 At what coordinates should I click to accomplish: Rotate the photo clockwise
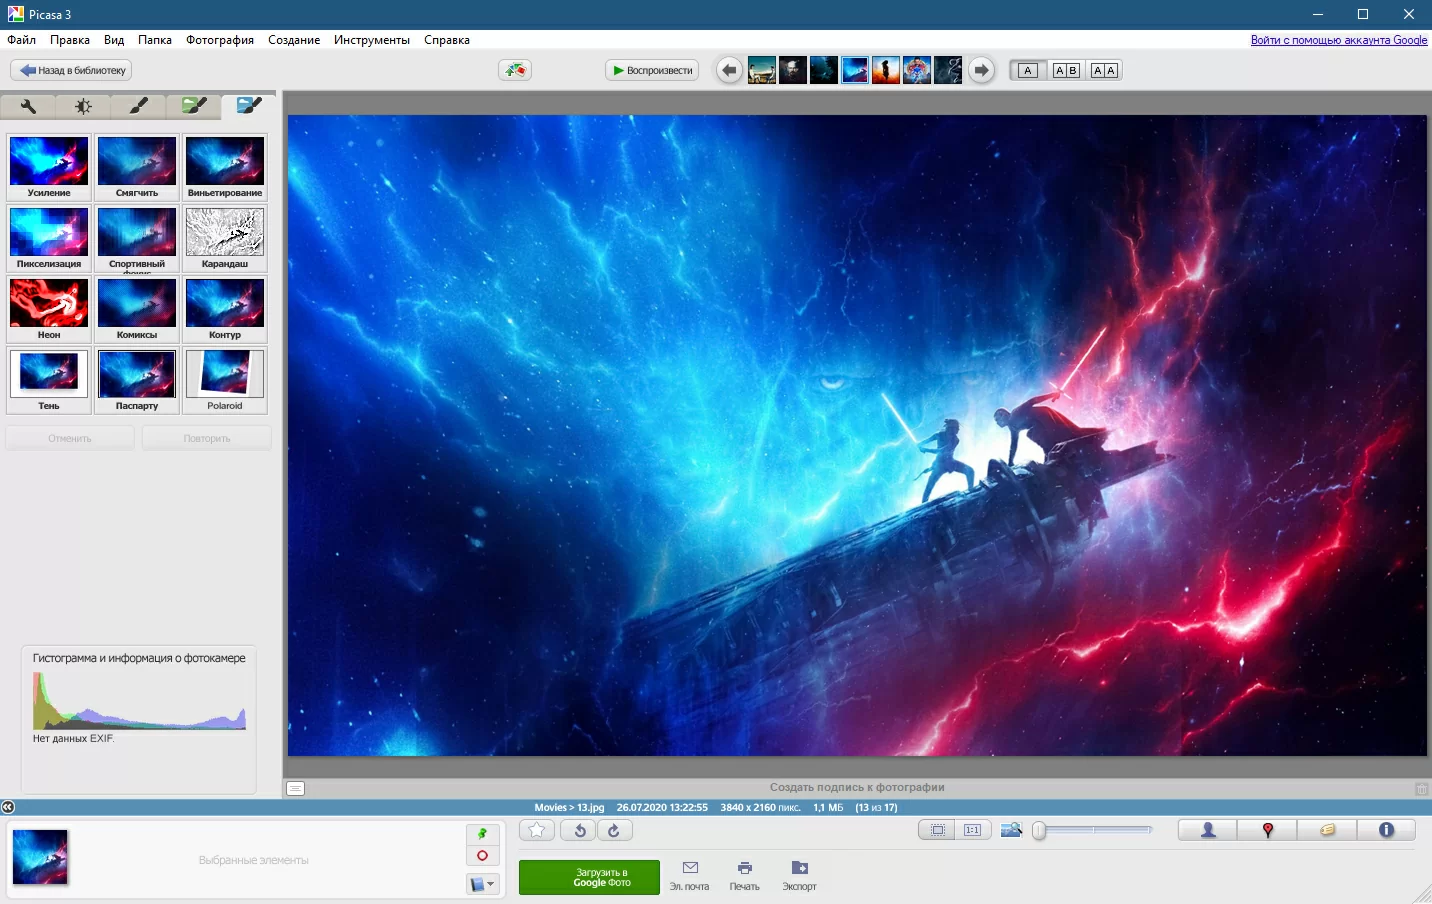coord(614,830)
